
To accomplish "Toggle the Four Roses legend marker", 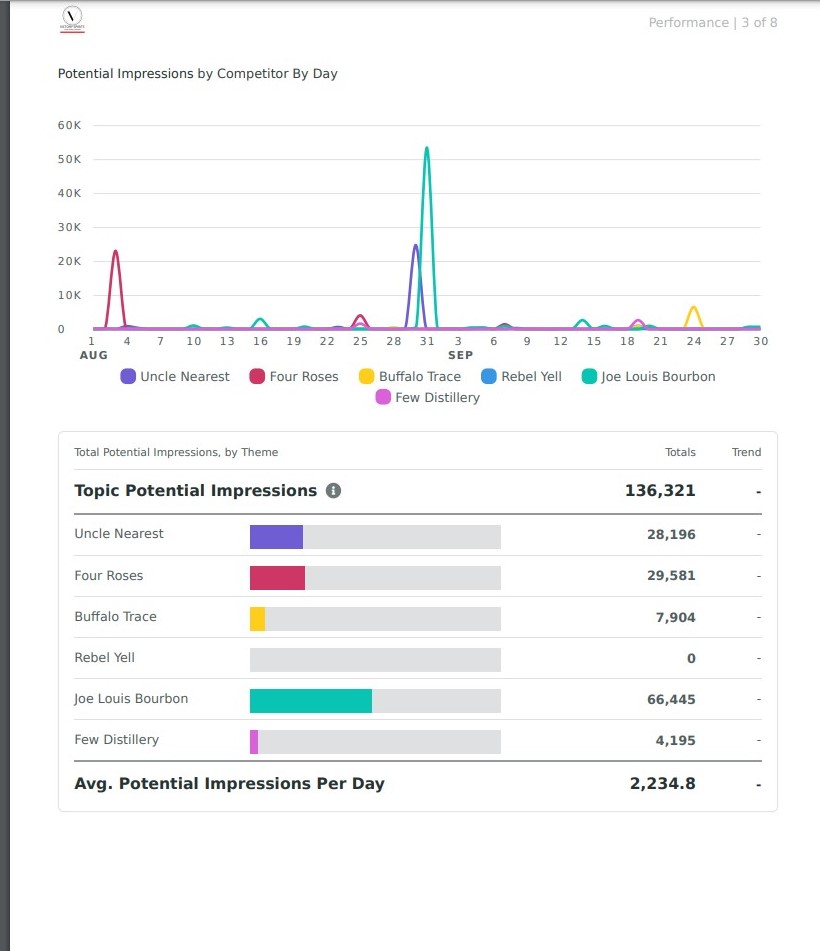I will coord(257,377).
